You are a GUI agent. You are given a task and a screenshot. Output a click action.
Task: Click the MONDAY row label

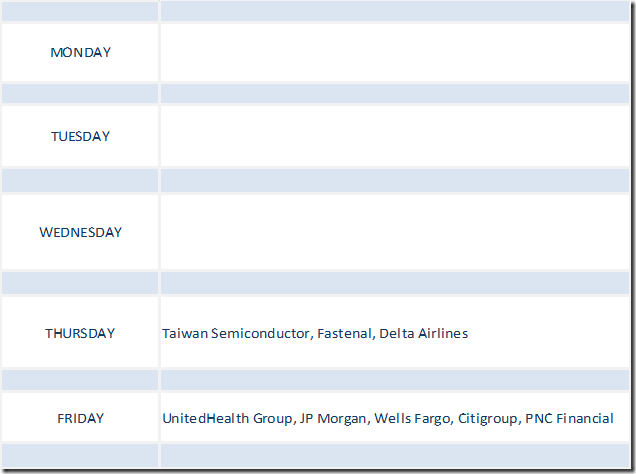tap(80, 52)
